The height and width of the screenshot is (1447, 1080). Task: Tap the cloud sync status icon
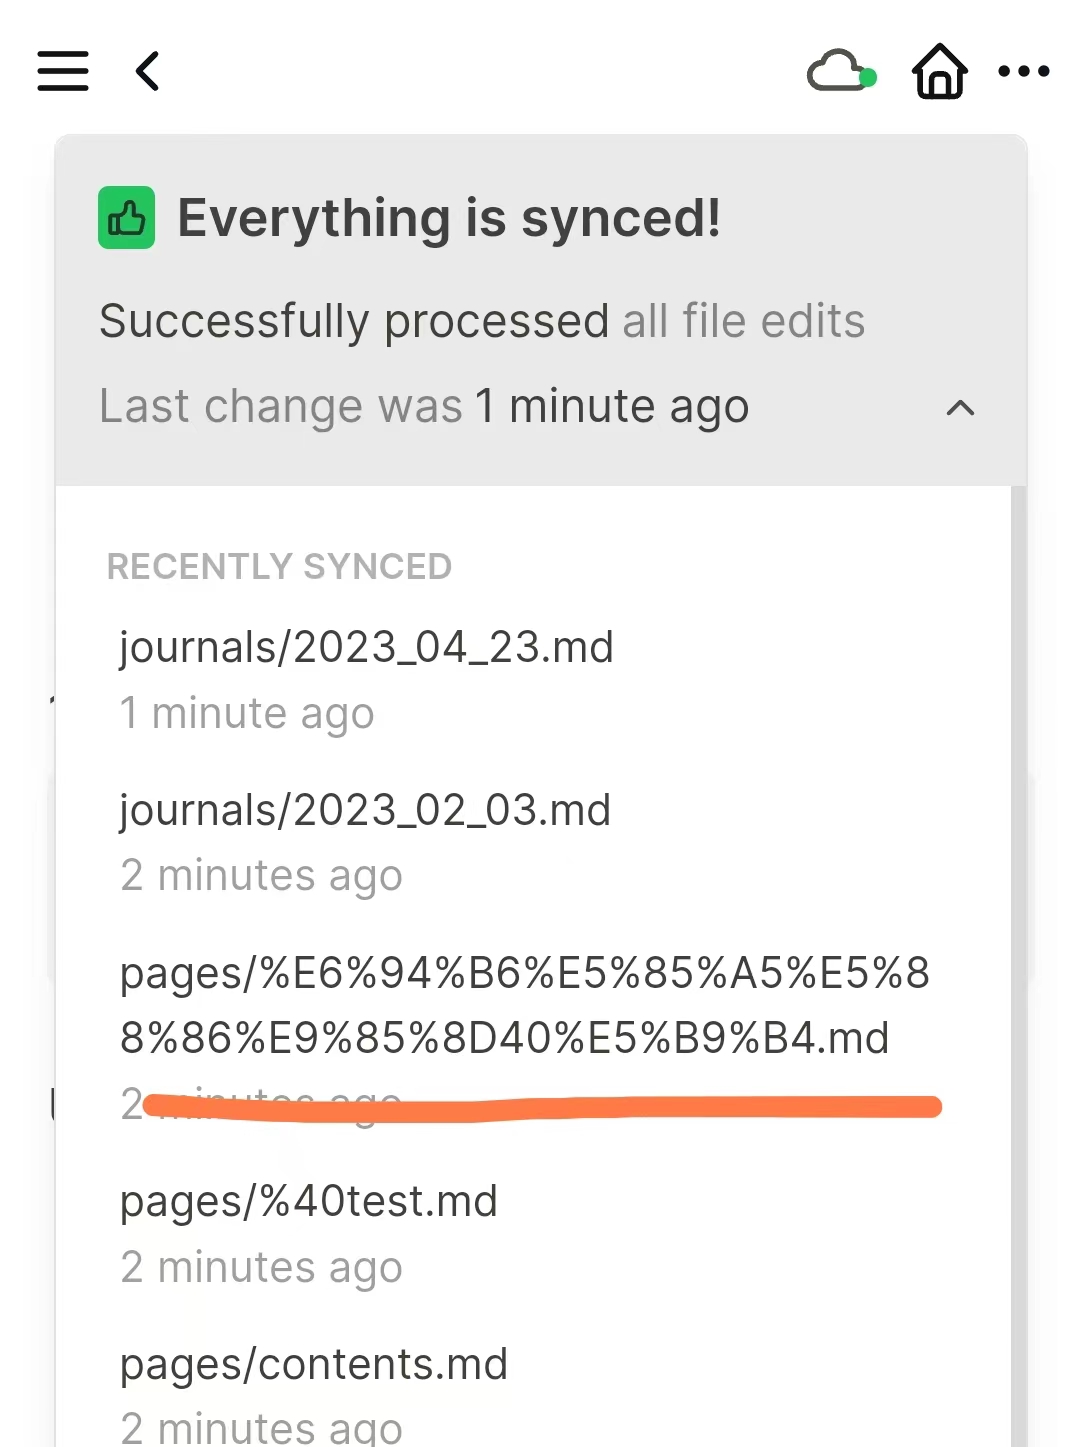pos(838,72)
